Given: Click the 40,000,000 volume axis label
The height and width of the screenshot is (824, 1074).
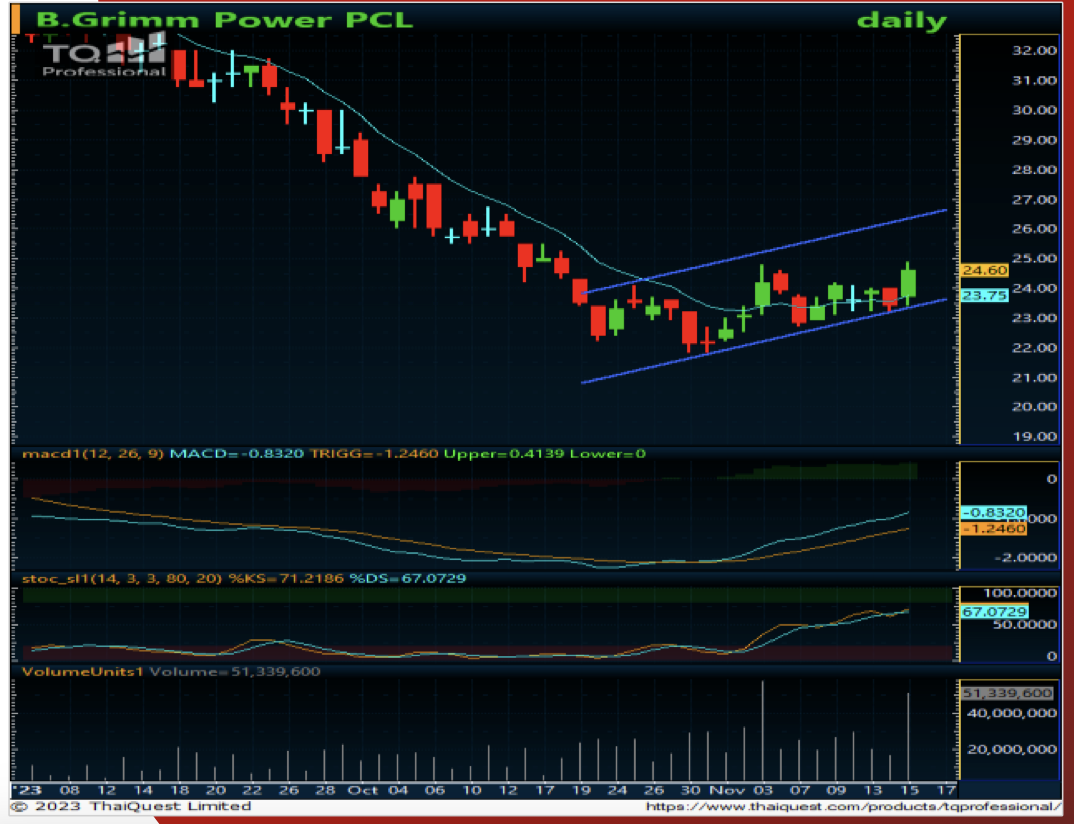Looking at the screenshot, I should (x=1012, y=713).
